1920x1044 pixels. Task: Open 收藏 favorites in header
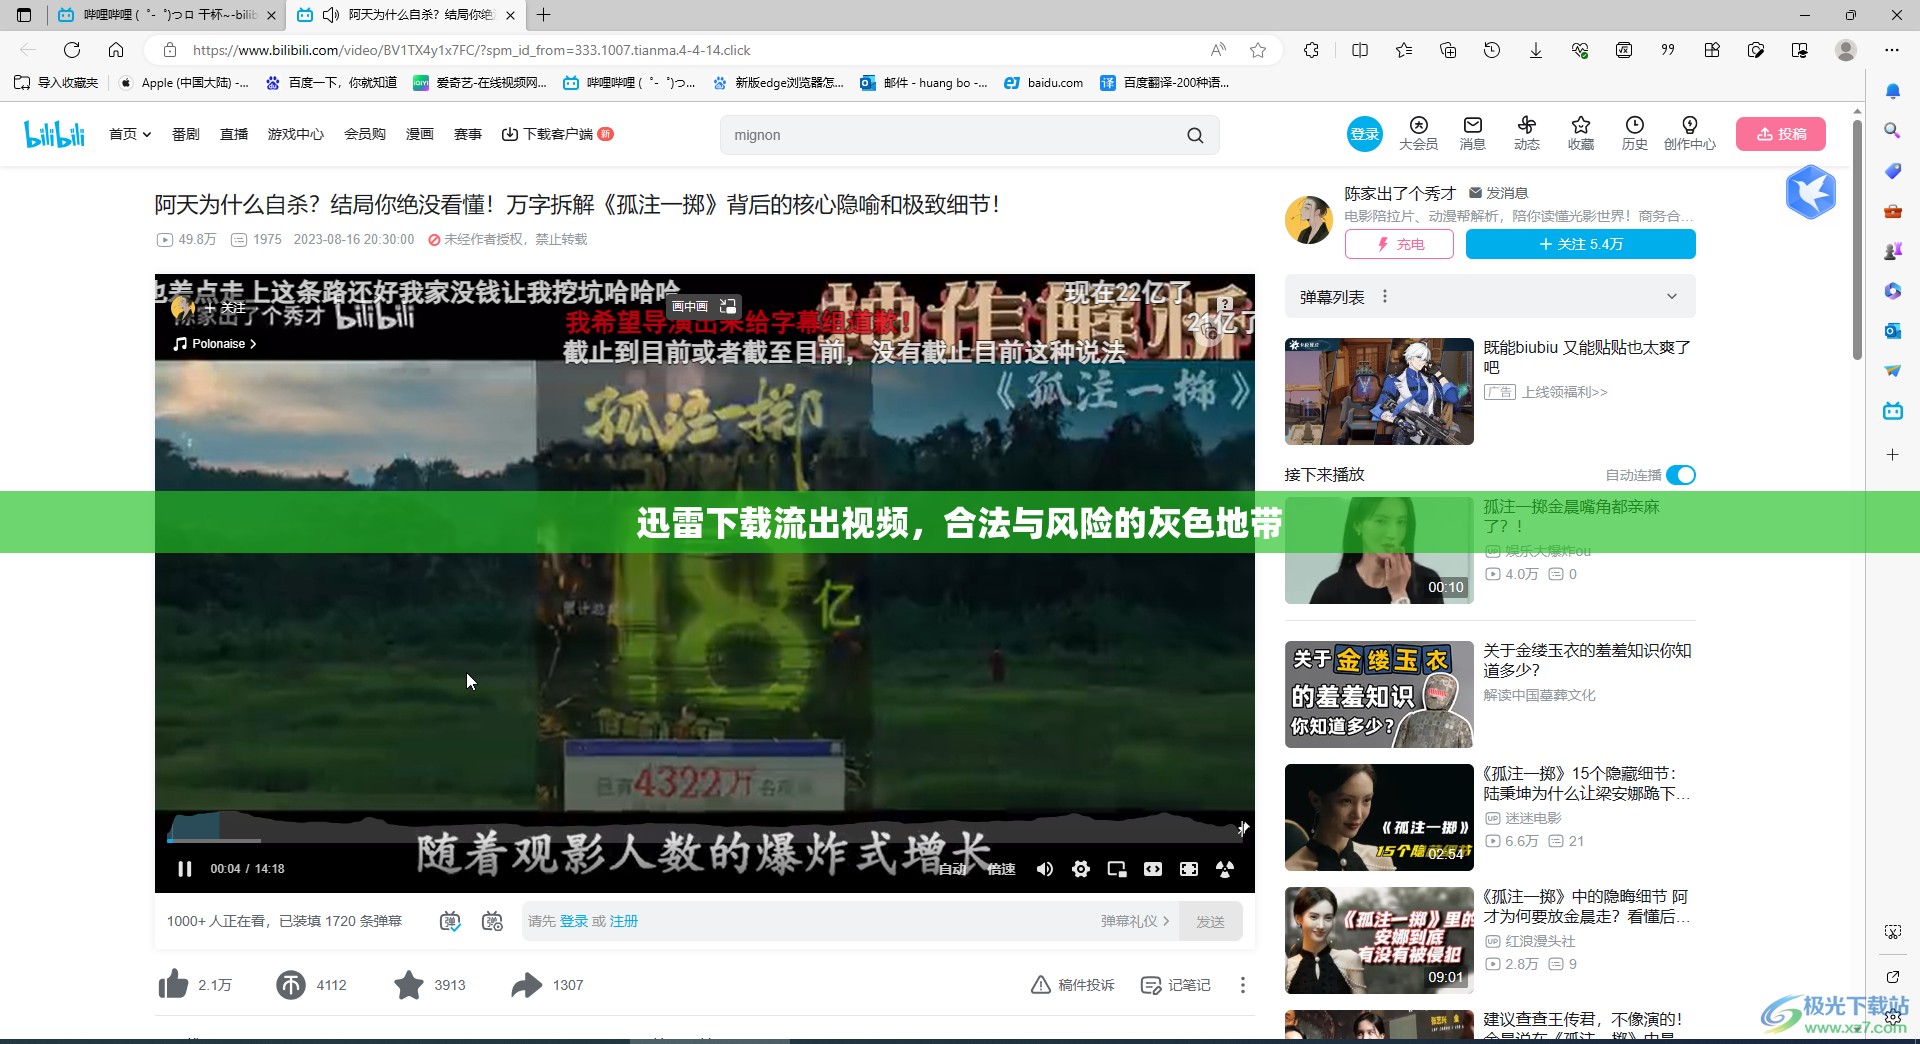1581,133
